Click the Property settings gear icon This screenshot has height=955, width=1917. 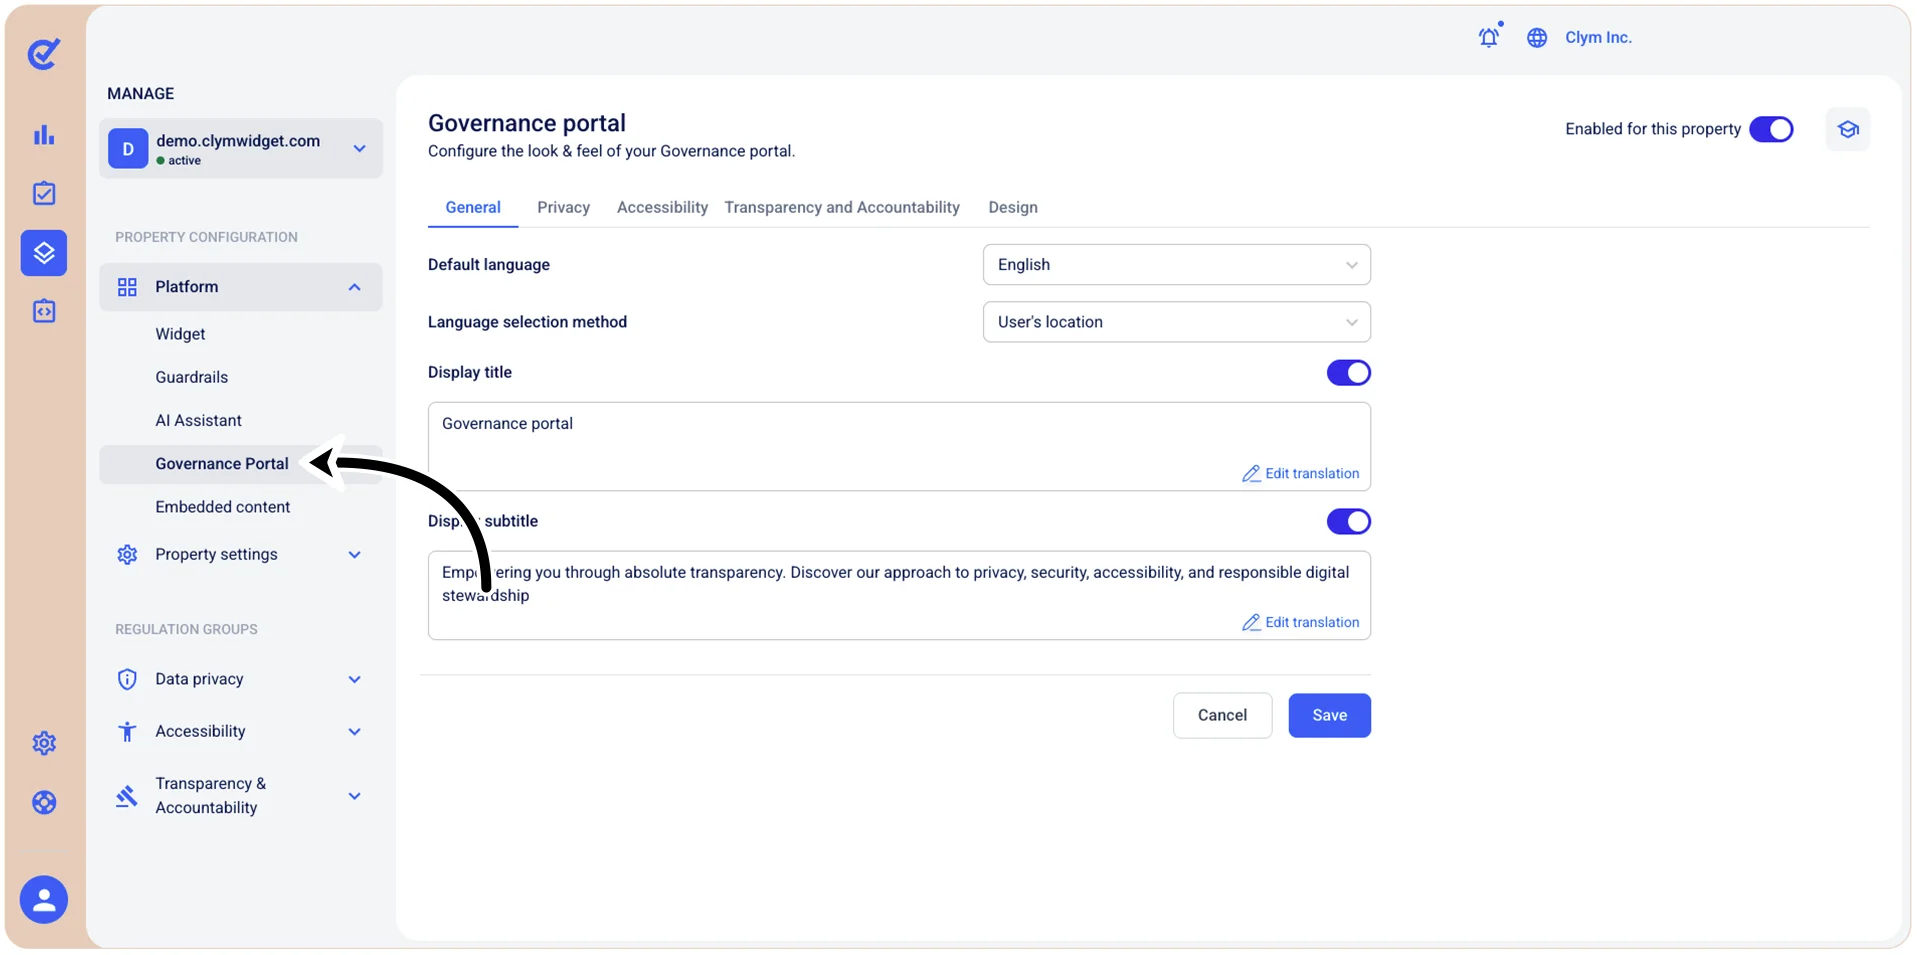[x=127, y=554]
